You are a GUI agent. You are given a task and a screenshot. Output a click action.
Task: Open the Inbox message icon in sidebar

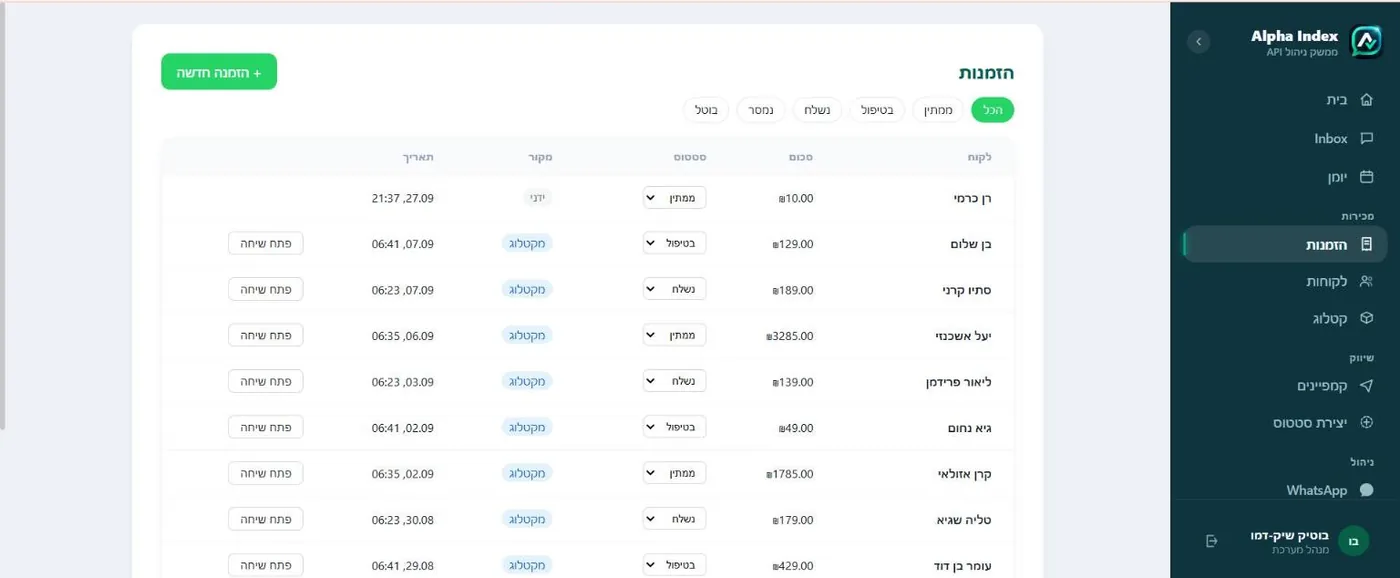click(1366, 139)
